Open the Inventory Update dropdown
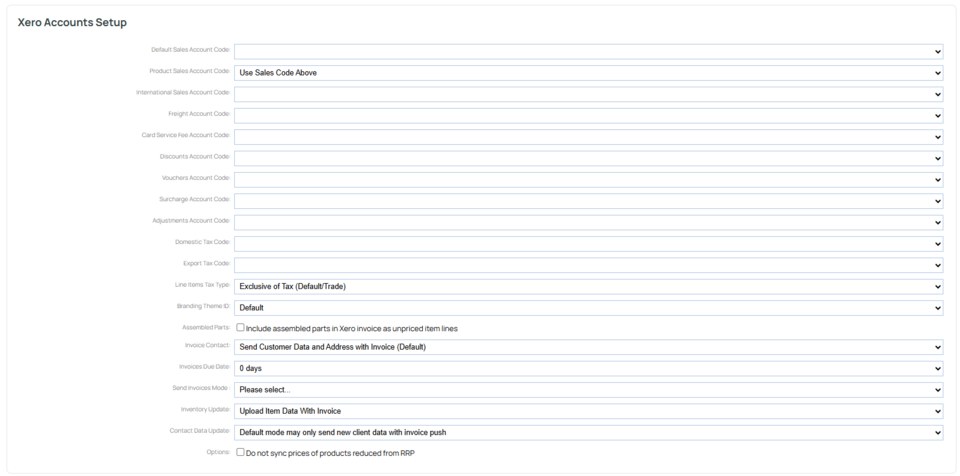 tap(588, 411)
